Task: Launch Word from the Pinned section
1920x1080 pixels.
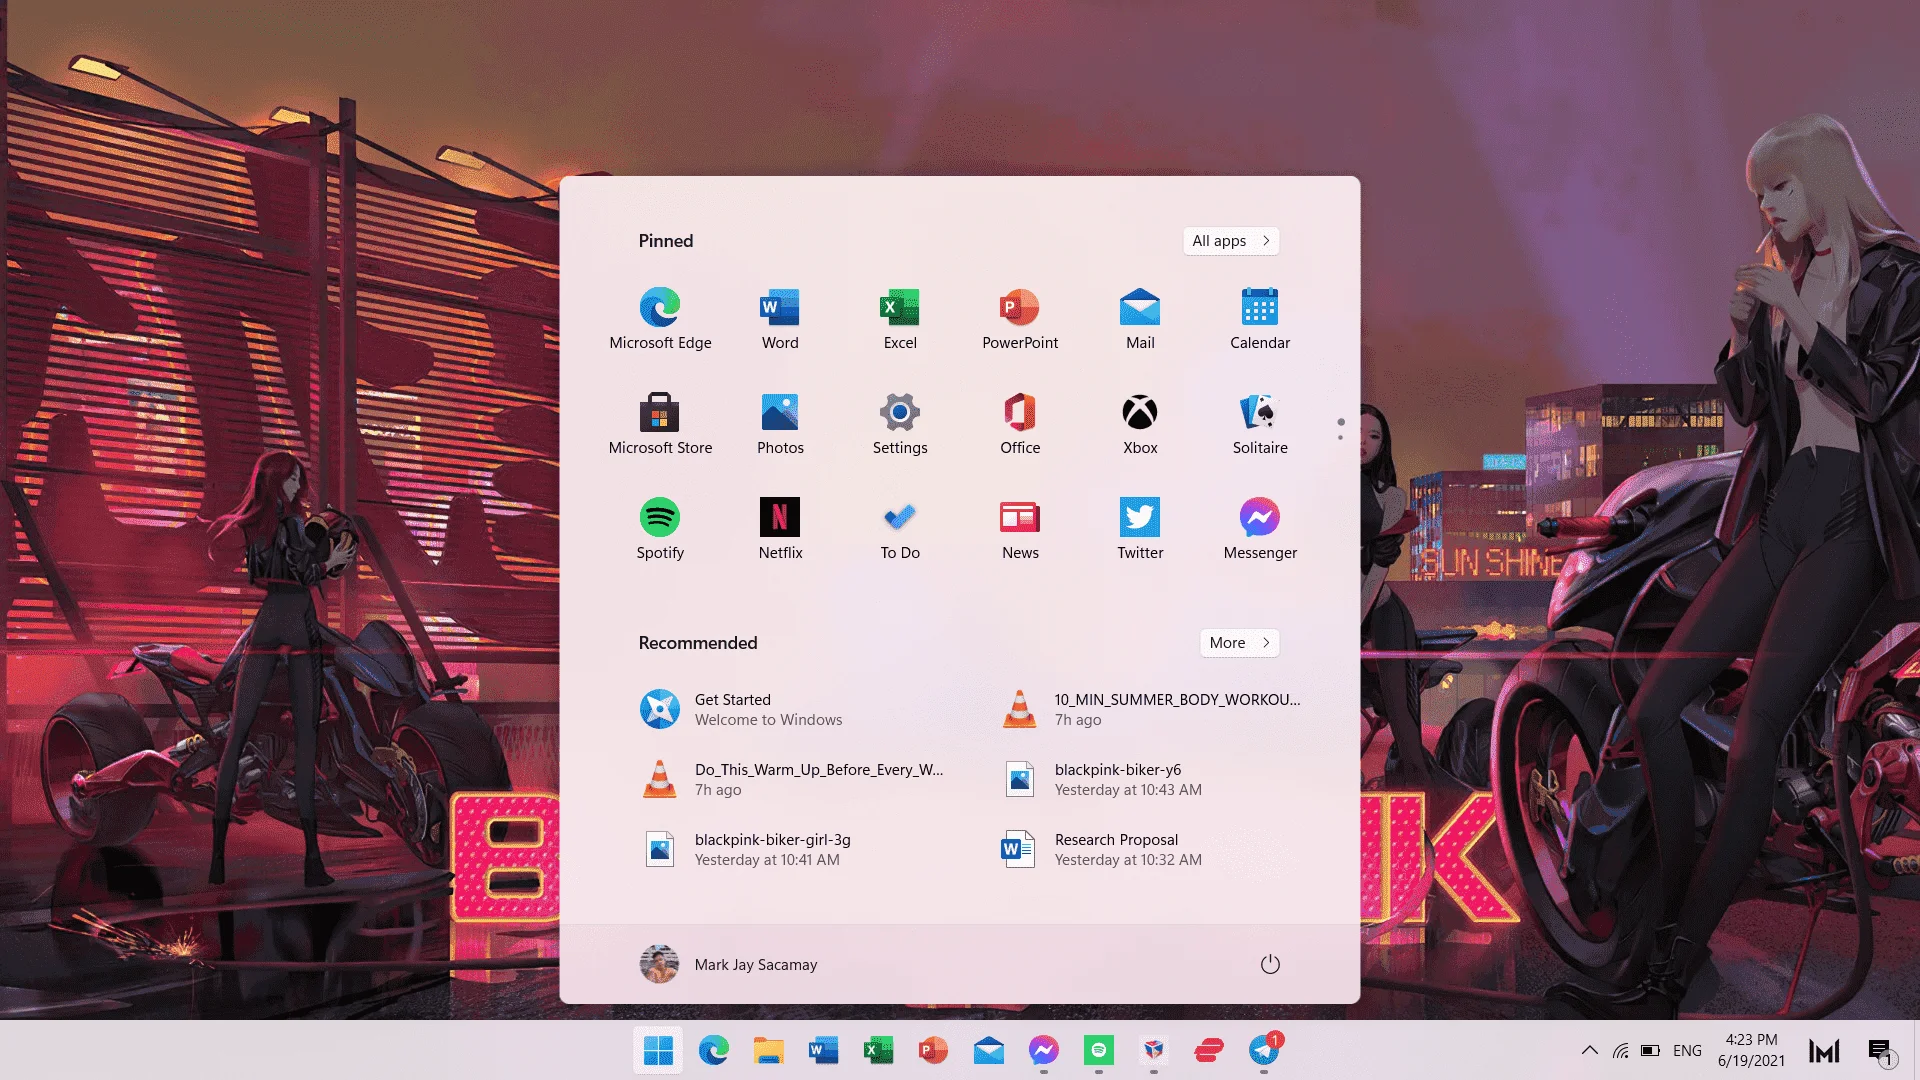Action: (780, 319)
